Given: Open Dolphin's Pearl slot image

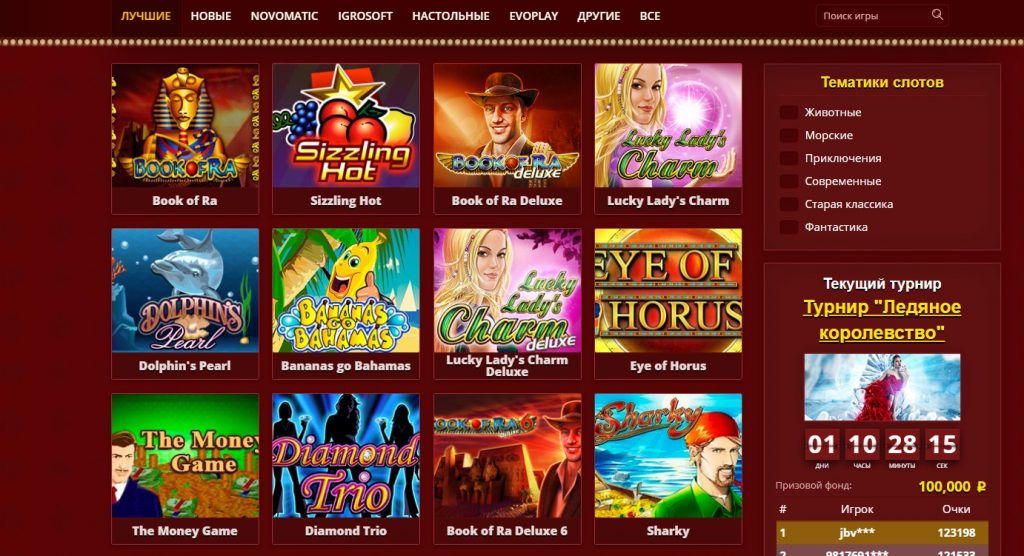Looking at the screenshot, I should point(185,291).
